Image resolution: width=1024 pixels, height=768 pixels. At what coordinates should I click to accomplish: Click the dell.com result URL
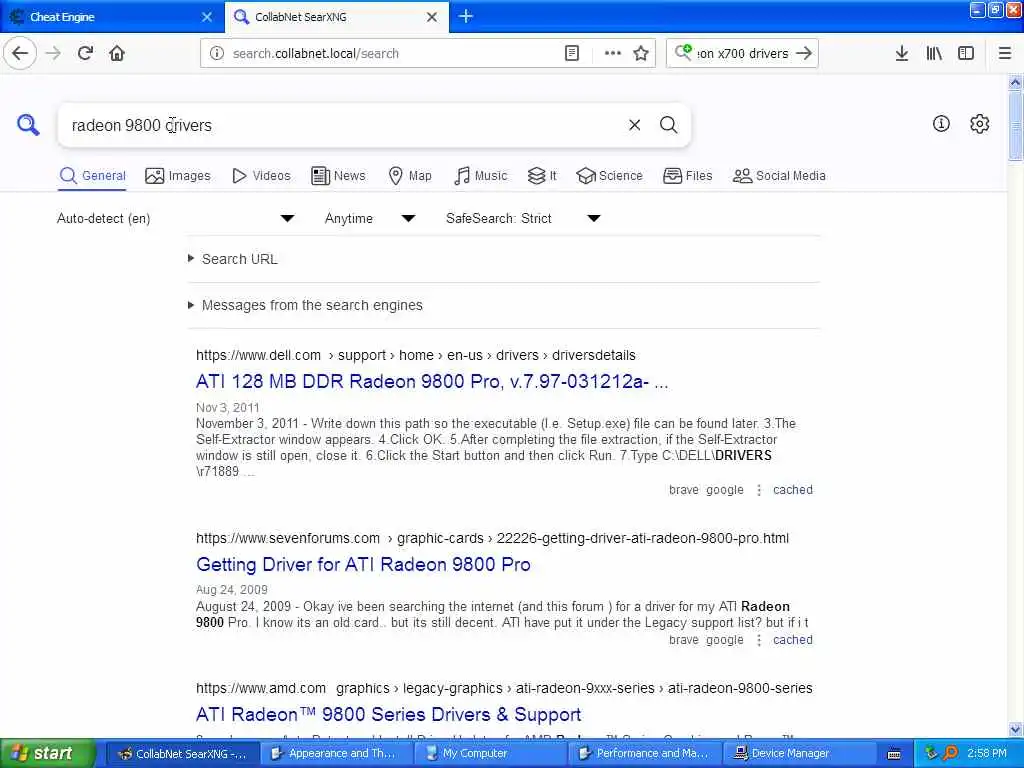(x=415, y=355)
